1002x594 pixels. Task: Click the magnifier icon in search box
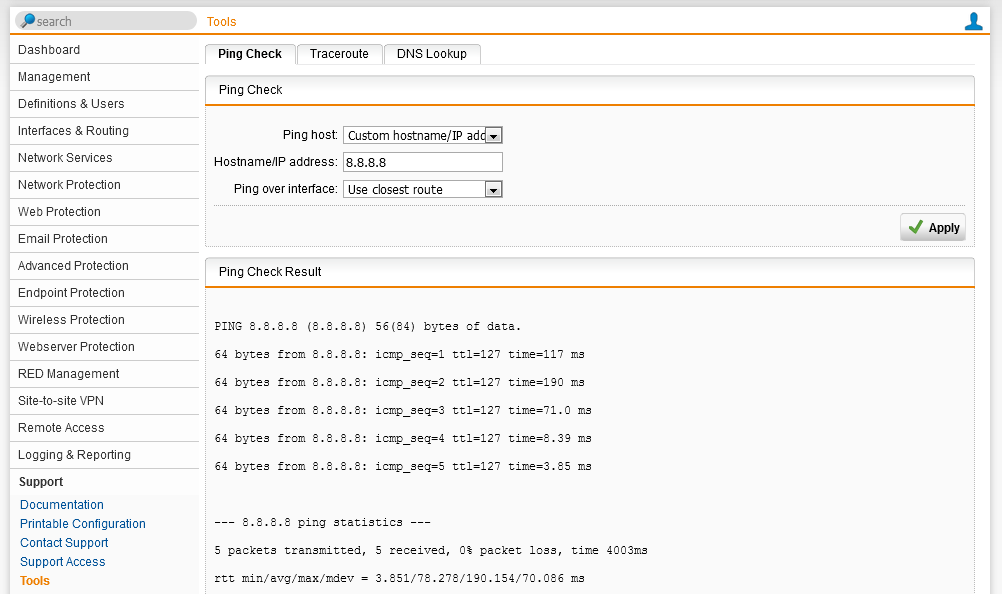tap(27, 21)
